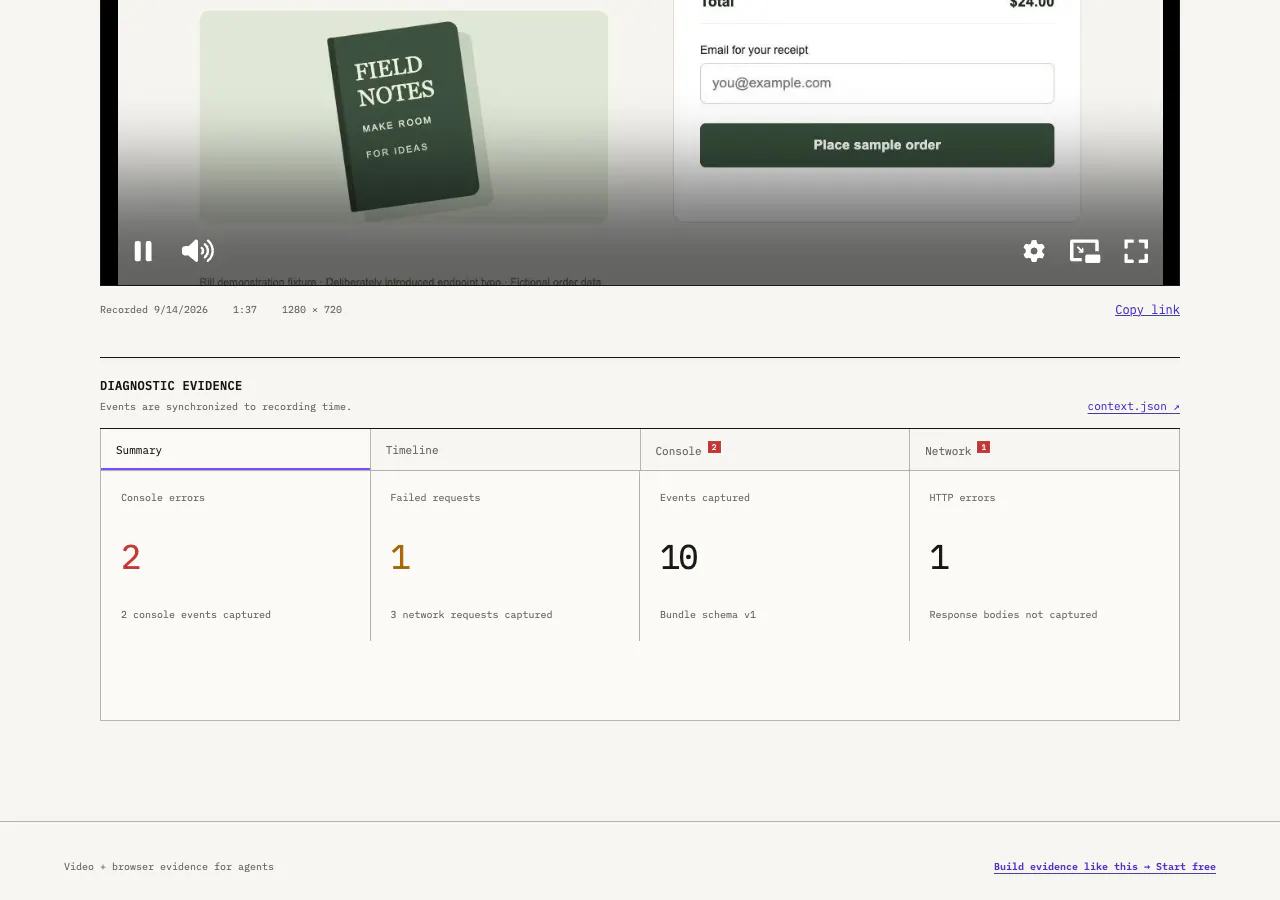Select the "Console errors" card label
The image size is (1280, 900).
[163, 498]
